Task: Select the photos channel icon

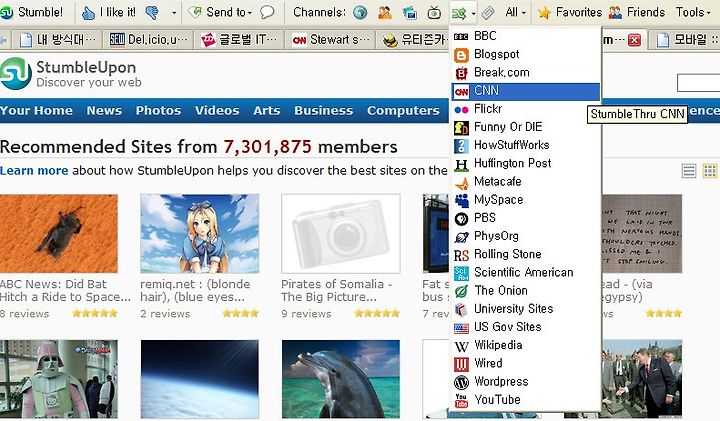Action: pyautogui.click(x=409, y=13)
